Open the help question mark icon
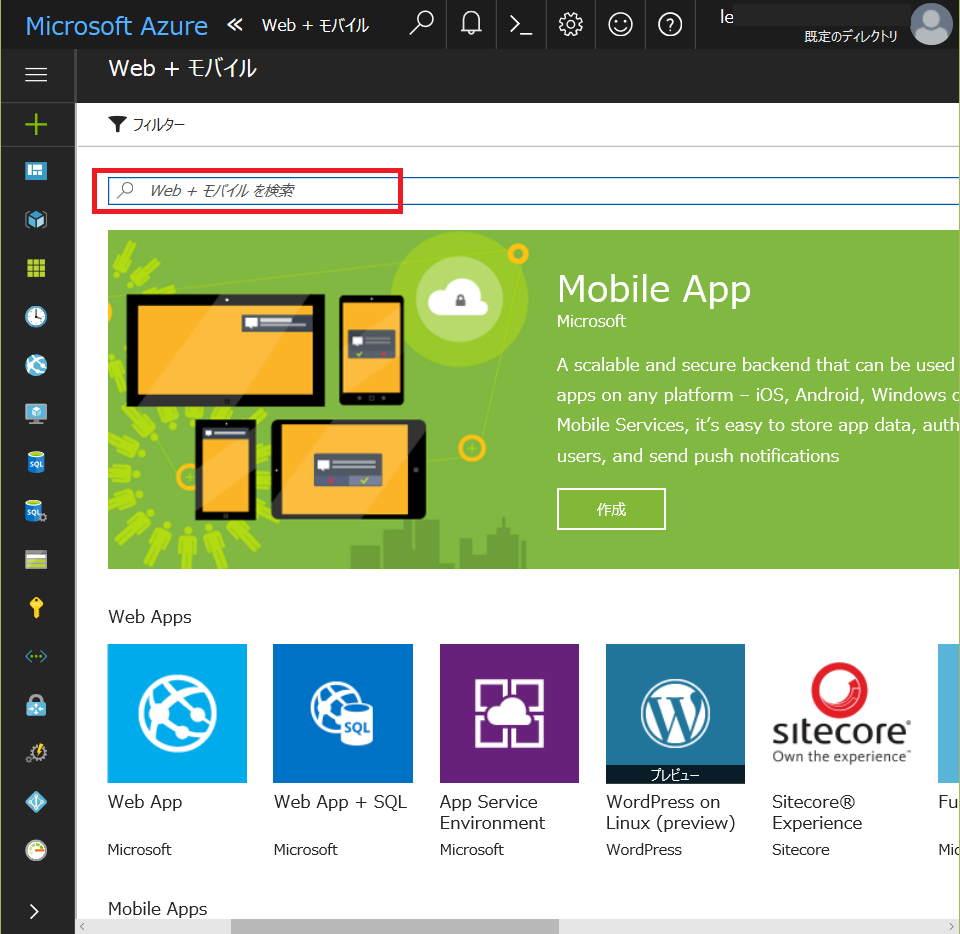This screenshot has width=960, height=934. tap(670, 24)
